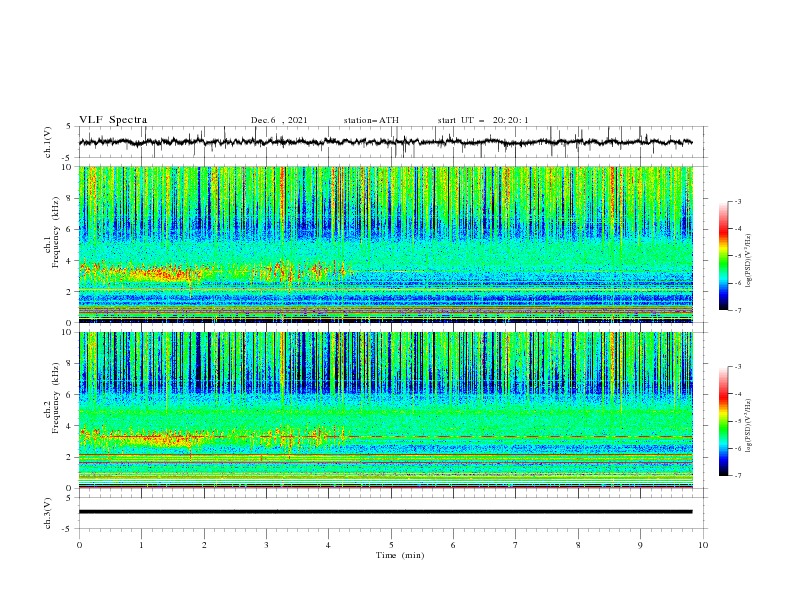Click the ch.1 log(PSD) colorbar label

pyautogui.click(x=750, y=261)
